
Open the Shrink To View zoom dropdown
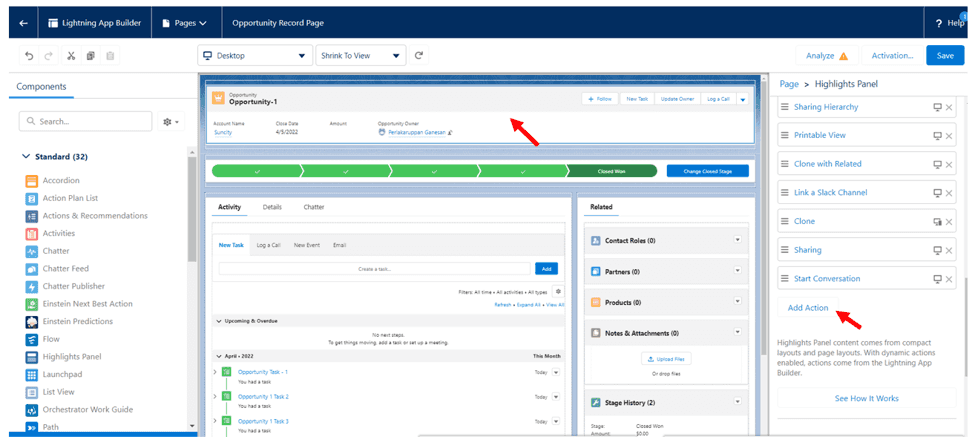point(361,55)
